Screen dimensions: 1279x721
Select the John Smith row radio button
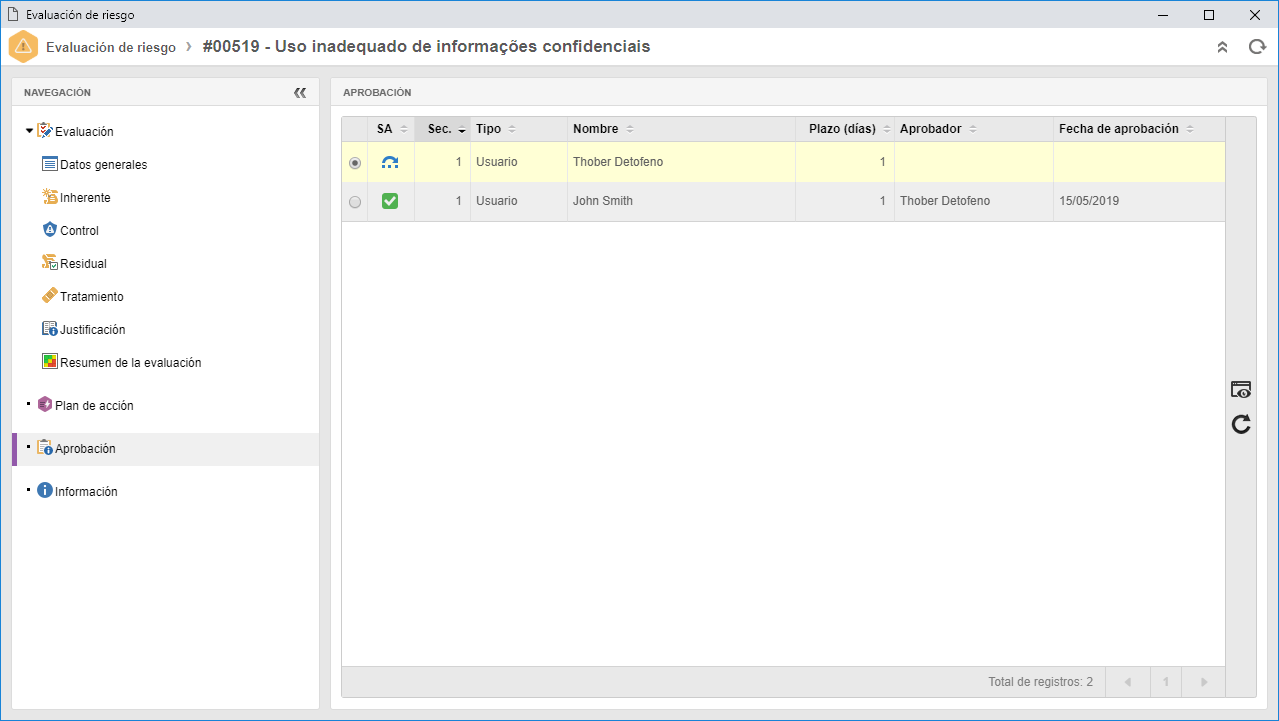[x=355, y=201]
